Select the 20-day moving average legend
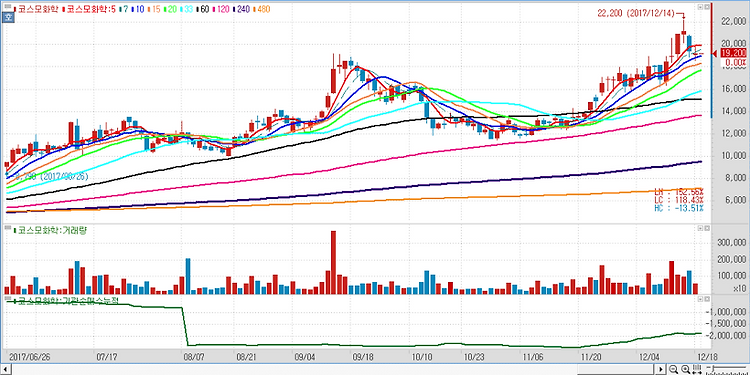The image size is (750, 375). point(170,9)
